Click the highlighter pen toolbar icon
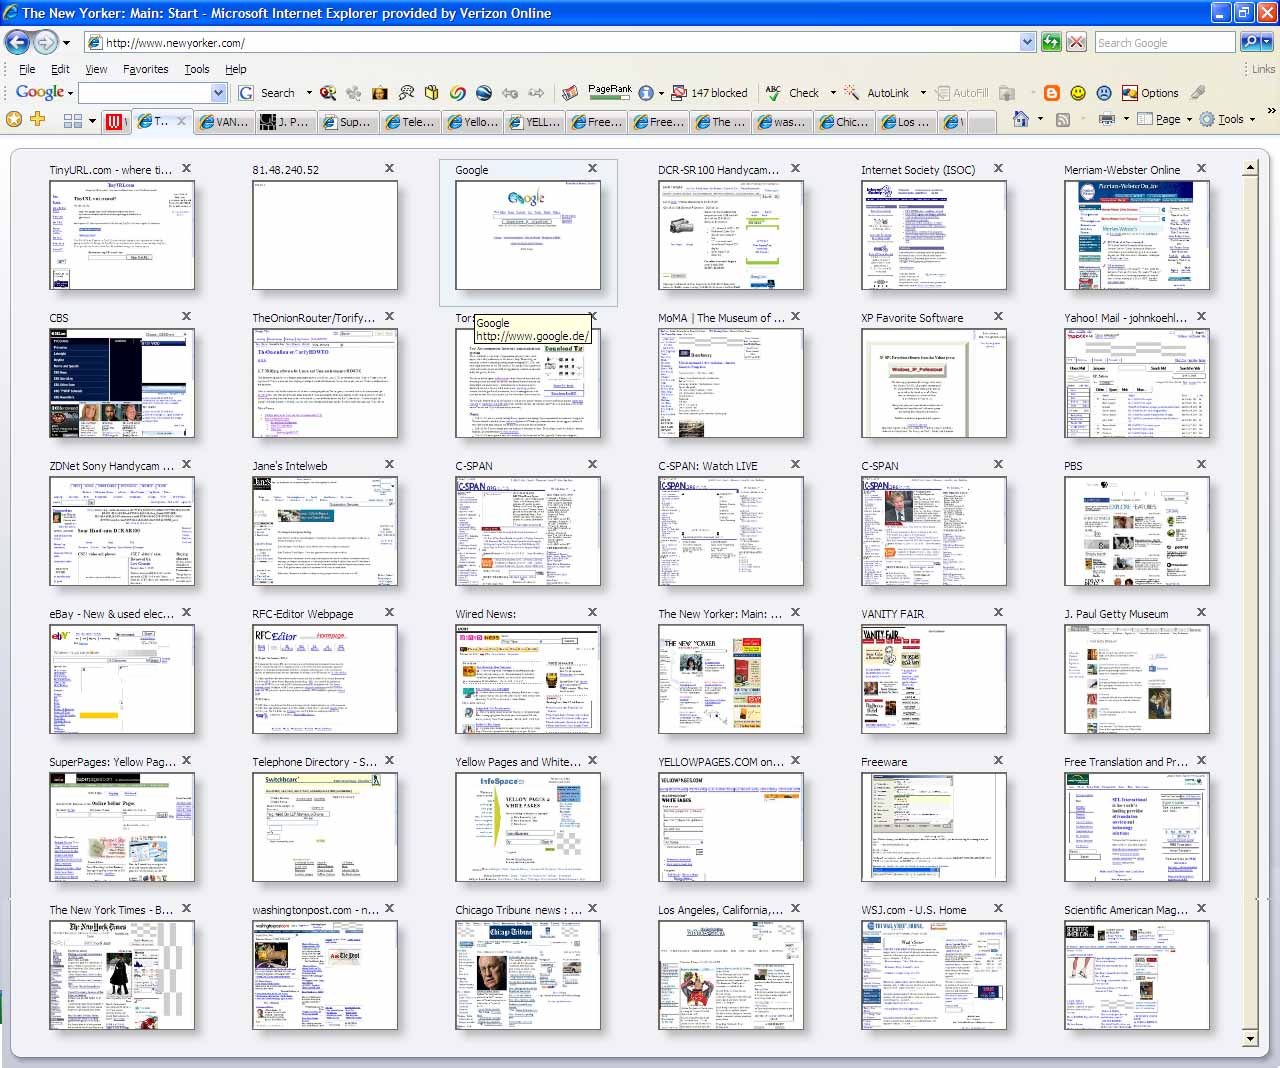The width and height of the screenshot is (1280, 1068). (x=1198, y=93)
